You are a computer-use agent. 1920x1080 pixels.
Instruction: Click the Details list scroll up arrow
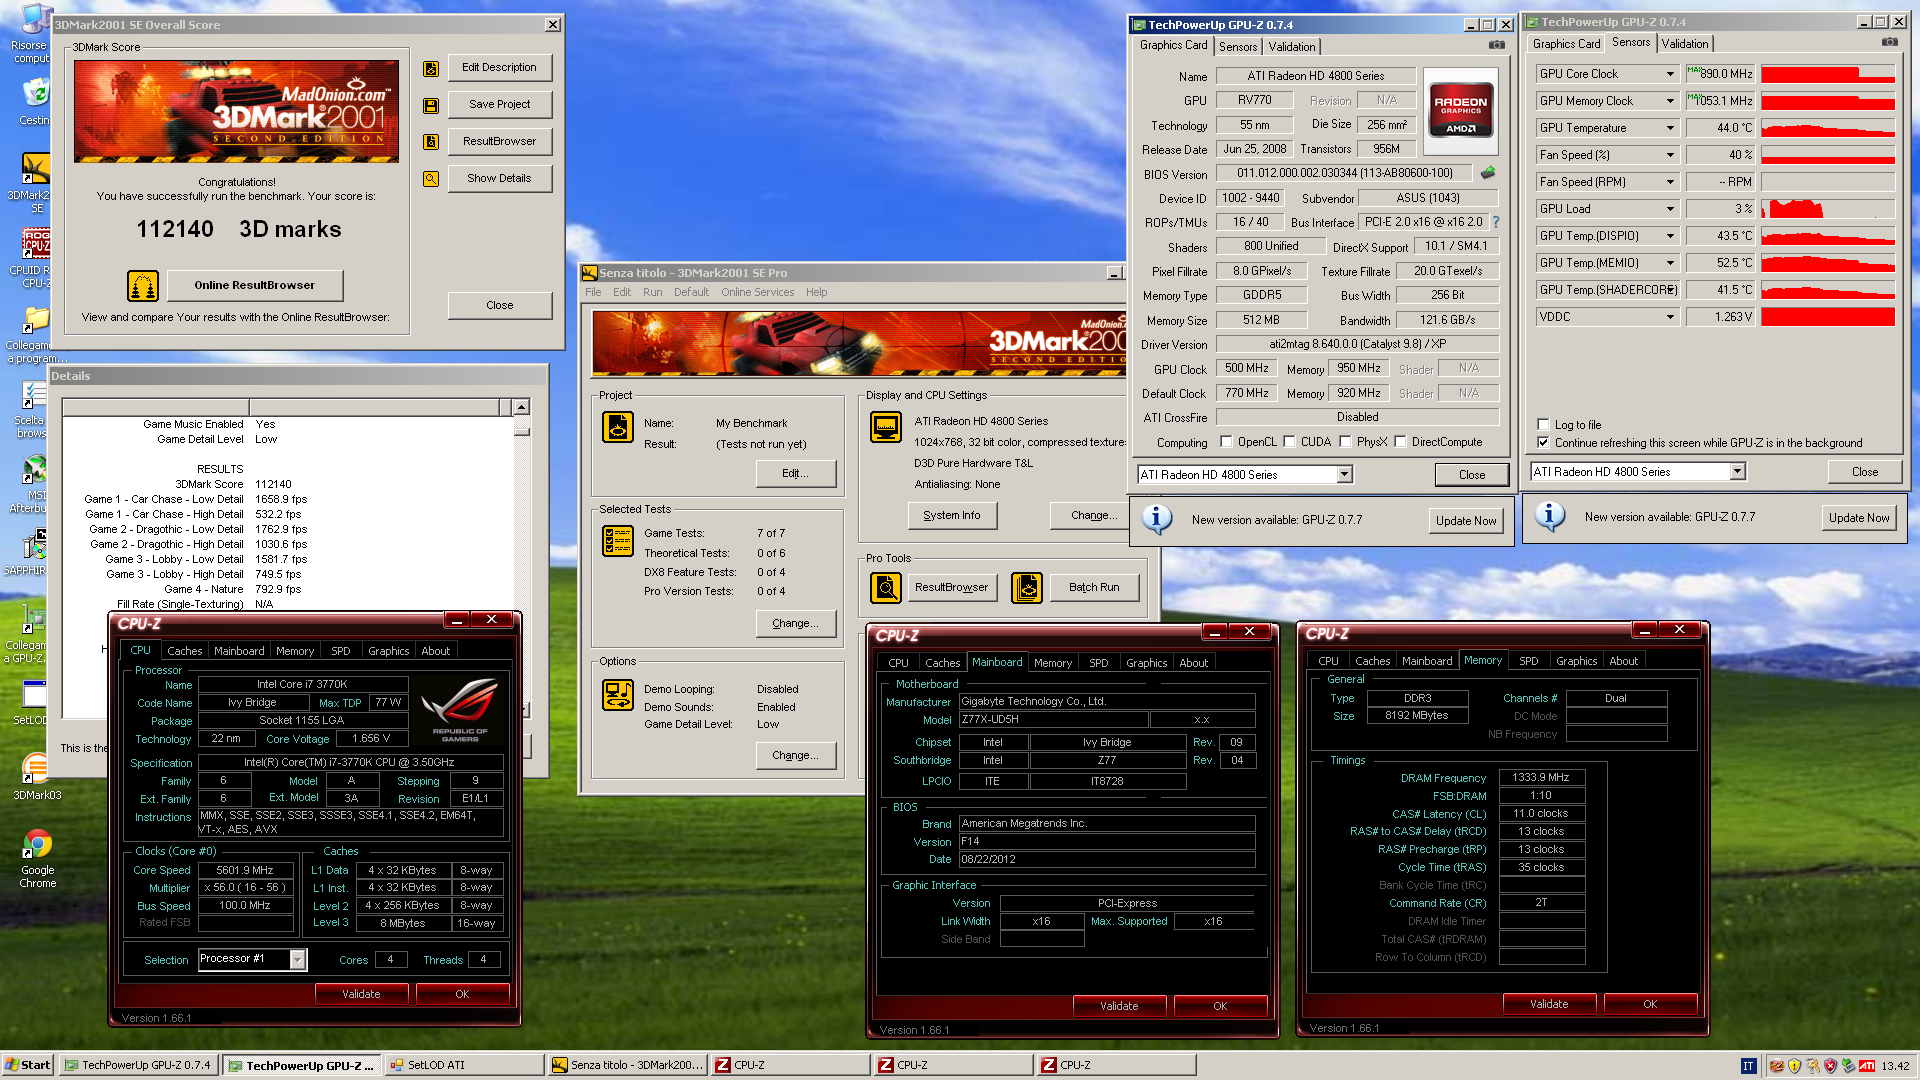[521, 407]
